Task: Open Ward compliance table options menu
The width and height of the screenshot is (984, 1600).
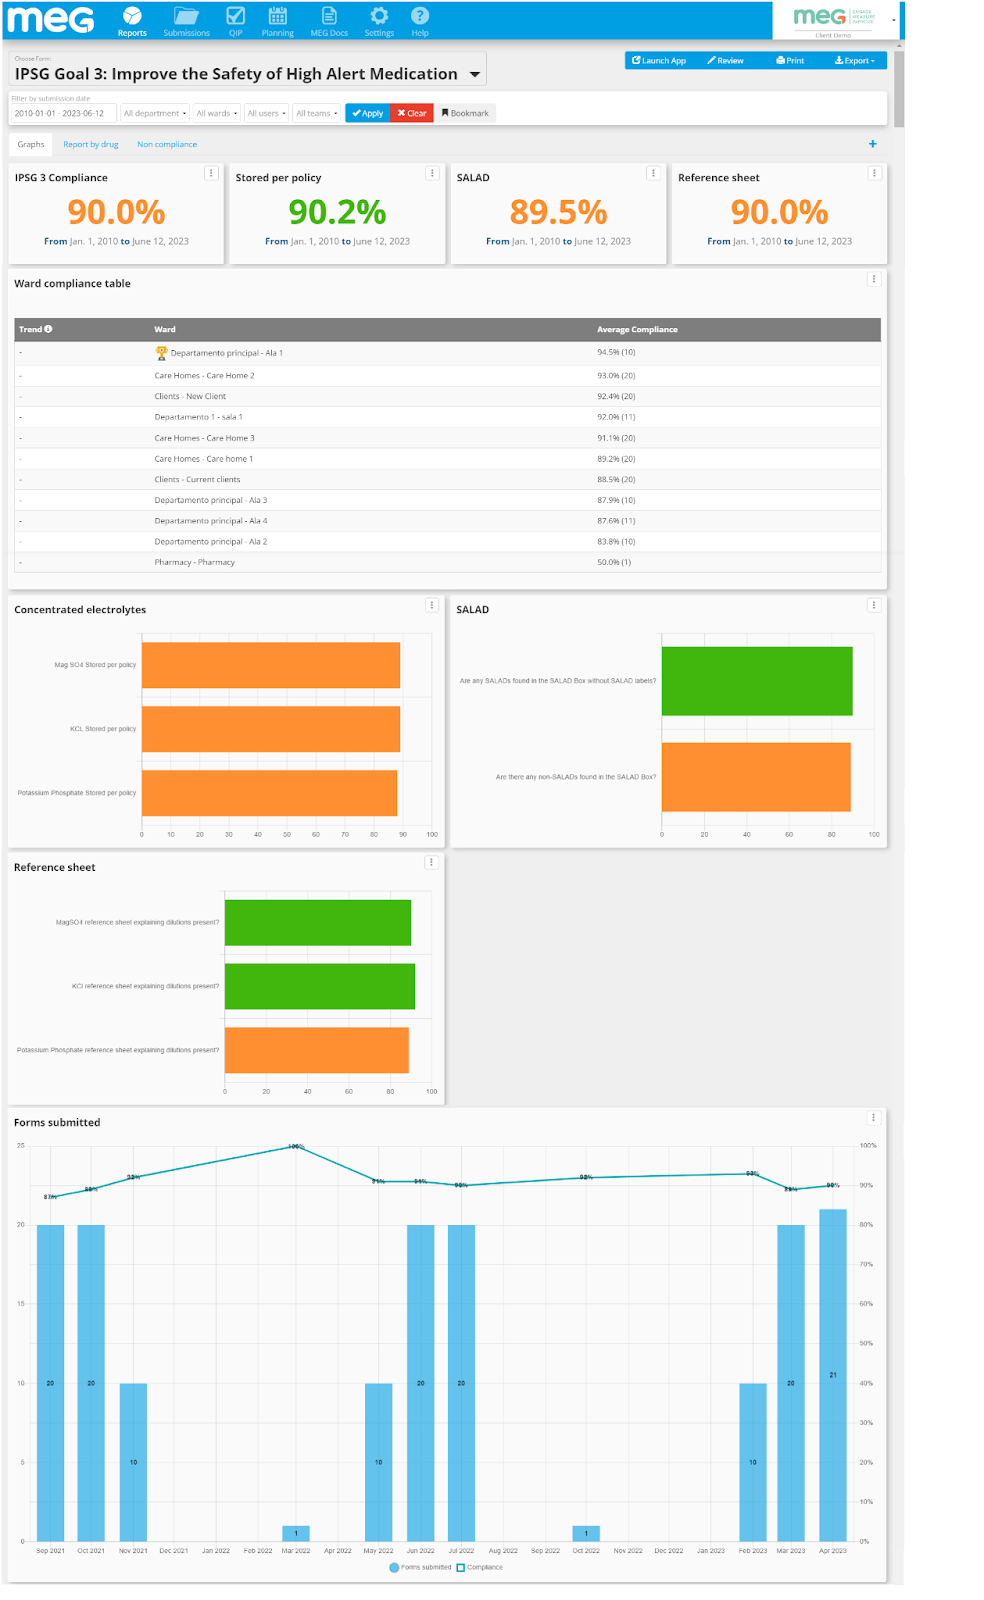Action: [x=874, y=279]
